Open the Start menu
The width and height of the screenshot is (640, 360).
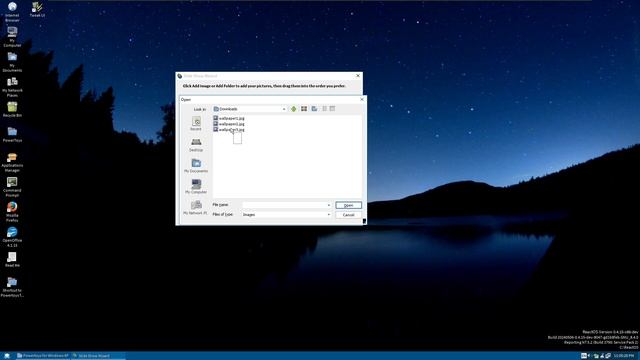coord(7,356)
